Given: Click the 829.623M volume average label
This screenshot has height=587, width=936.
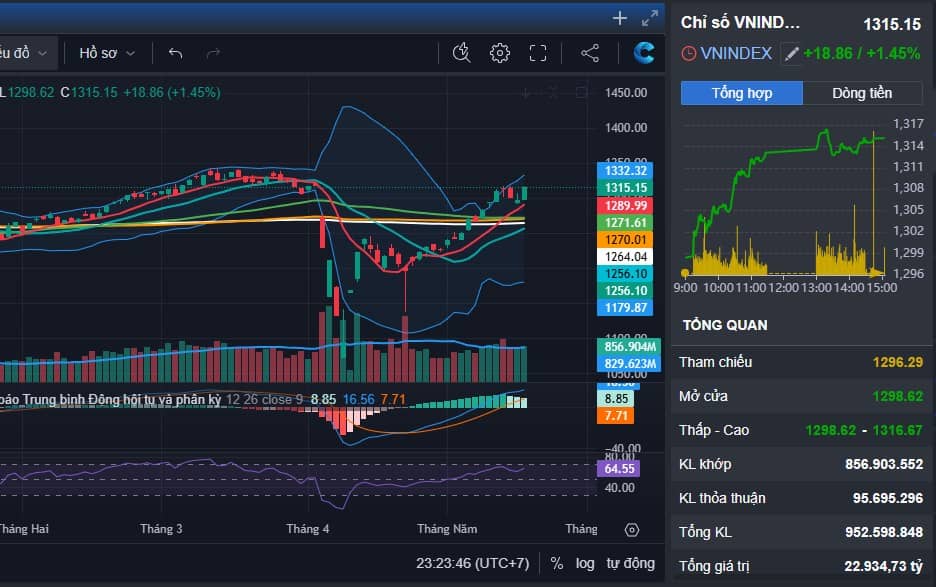Looking at the screenshot, I should pyautogui.click(x=629, y=363).
